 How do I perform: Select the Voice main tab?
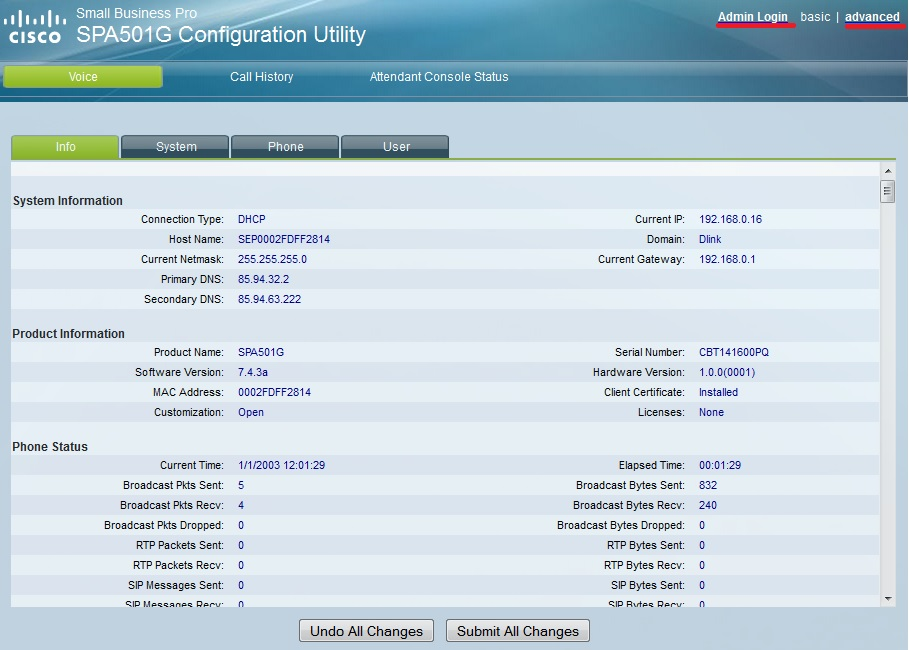coord(83,77)
